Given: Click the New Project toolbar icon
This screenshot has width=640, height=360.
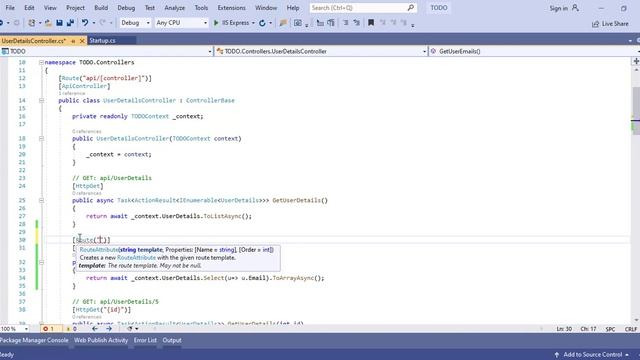Looking at the screenshot, I should [x=31, y=23].
